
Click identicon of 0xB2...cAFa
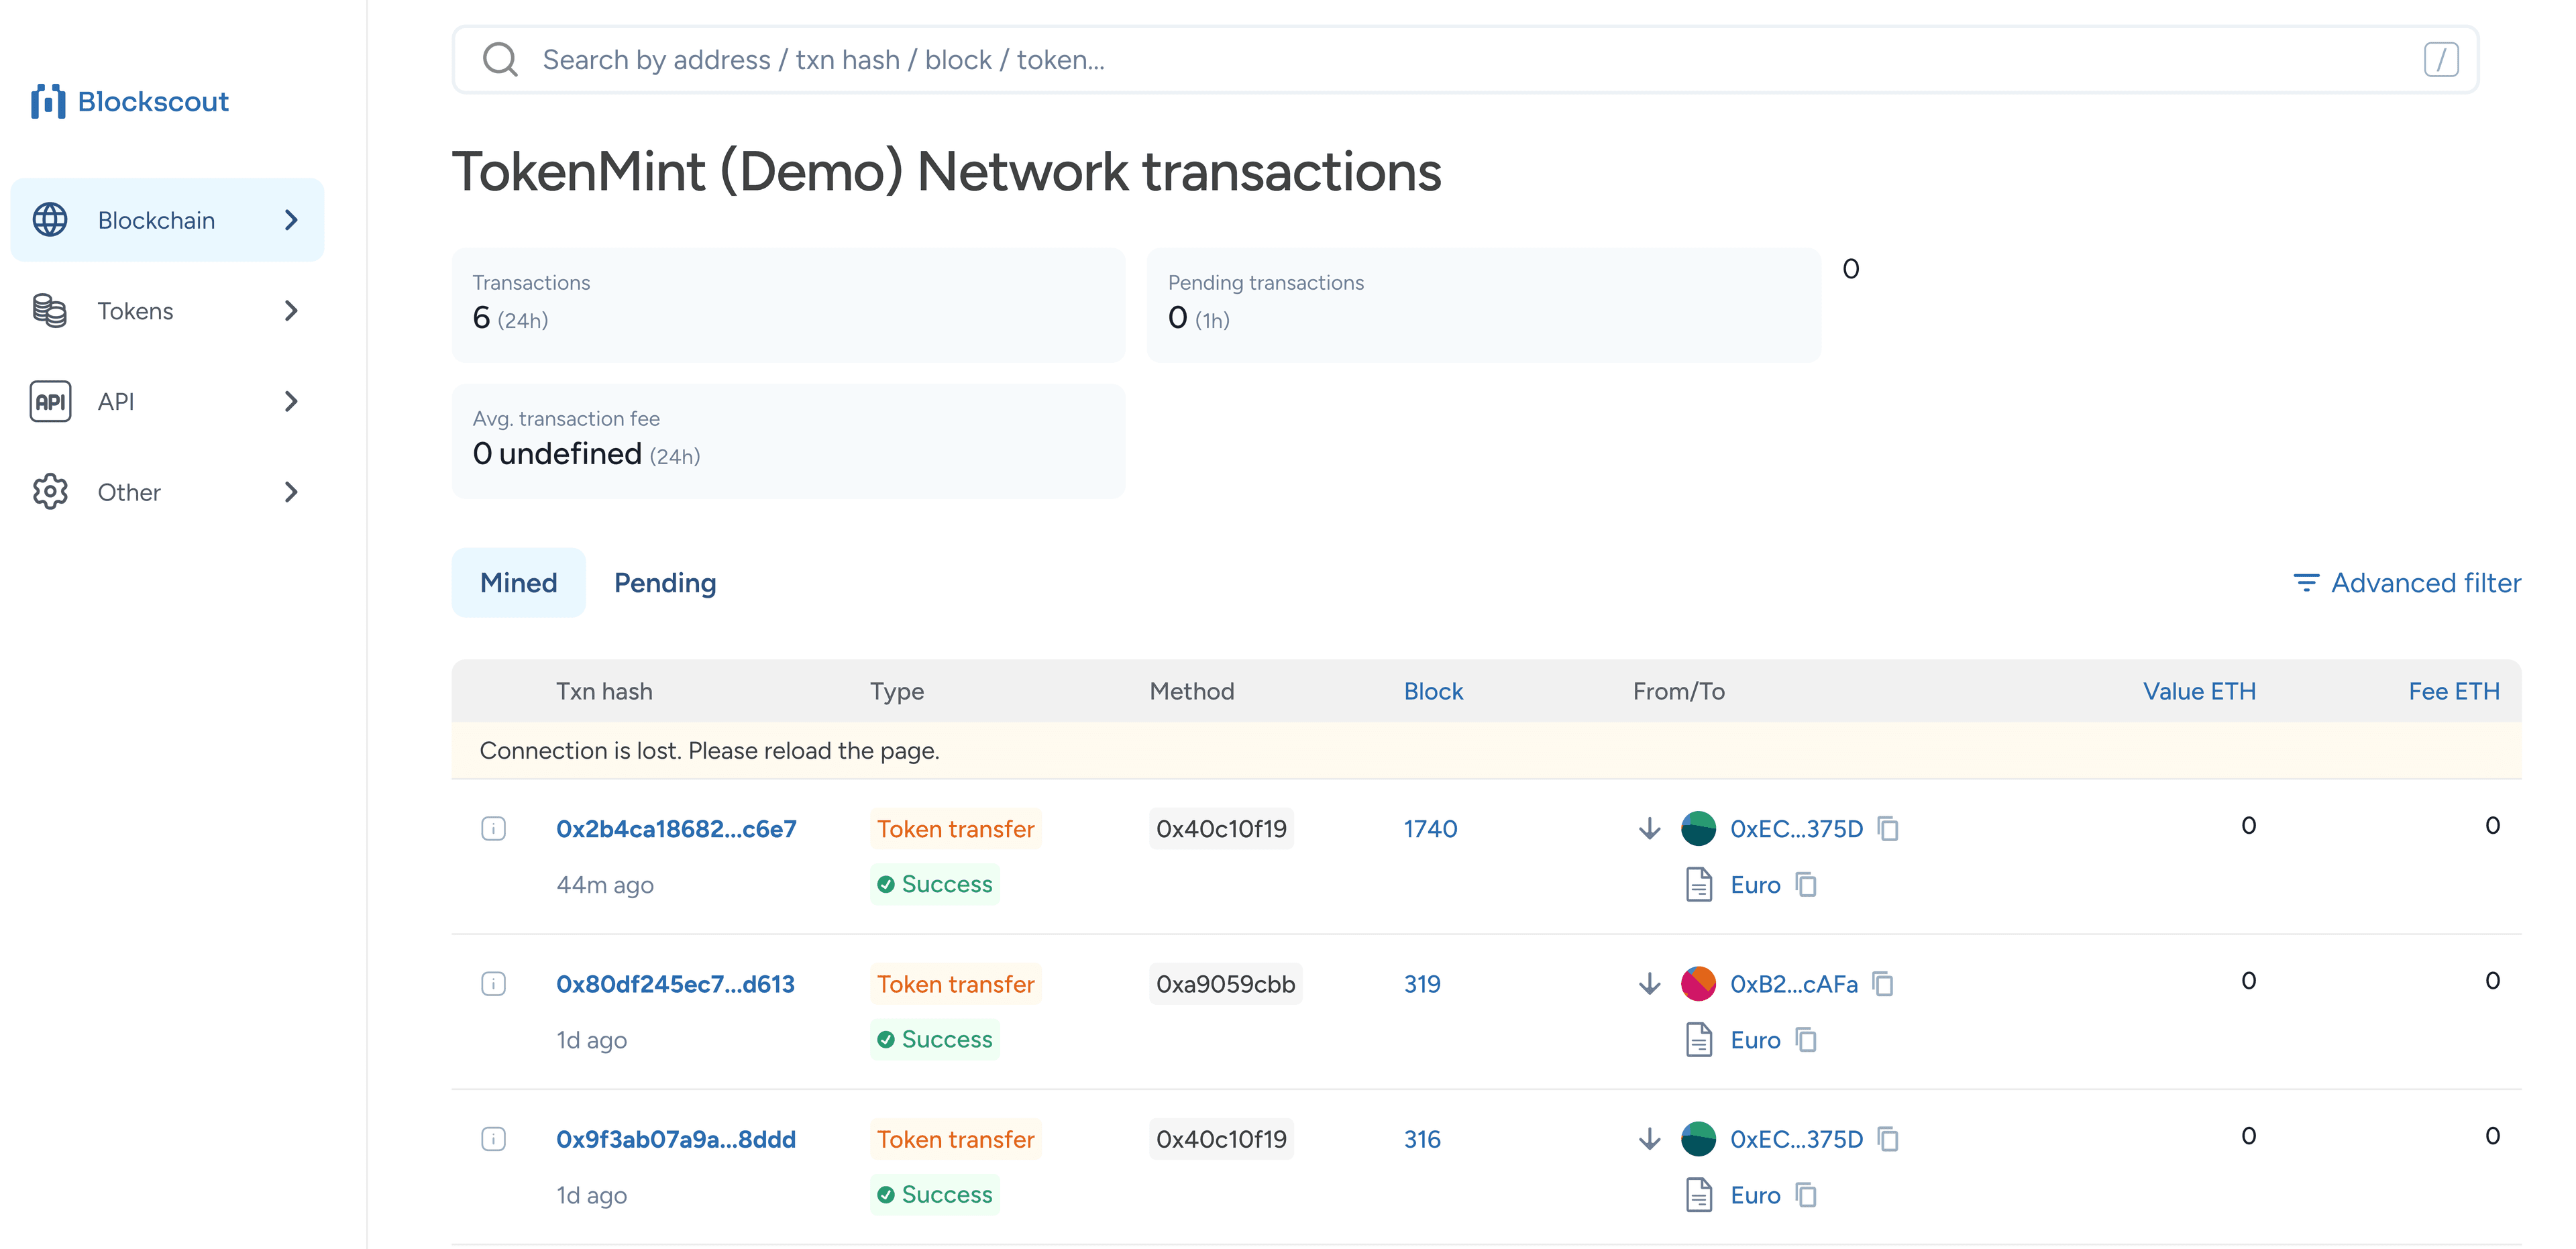click(1698, 984)
